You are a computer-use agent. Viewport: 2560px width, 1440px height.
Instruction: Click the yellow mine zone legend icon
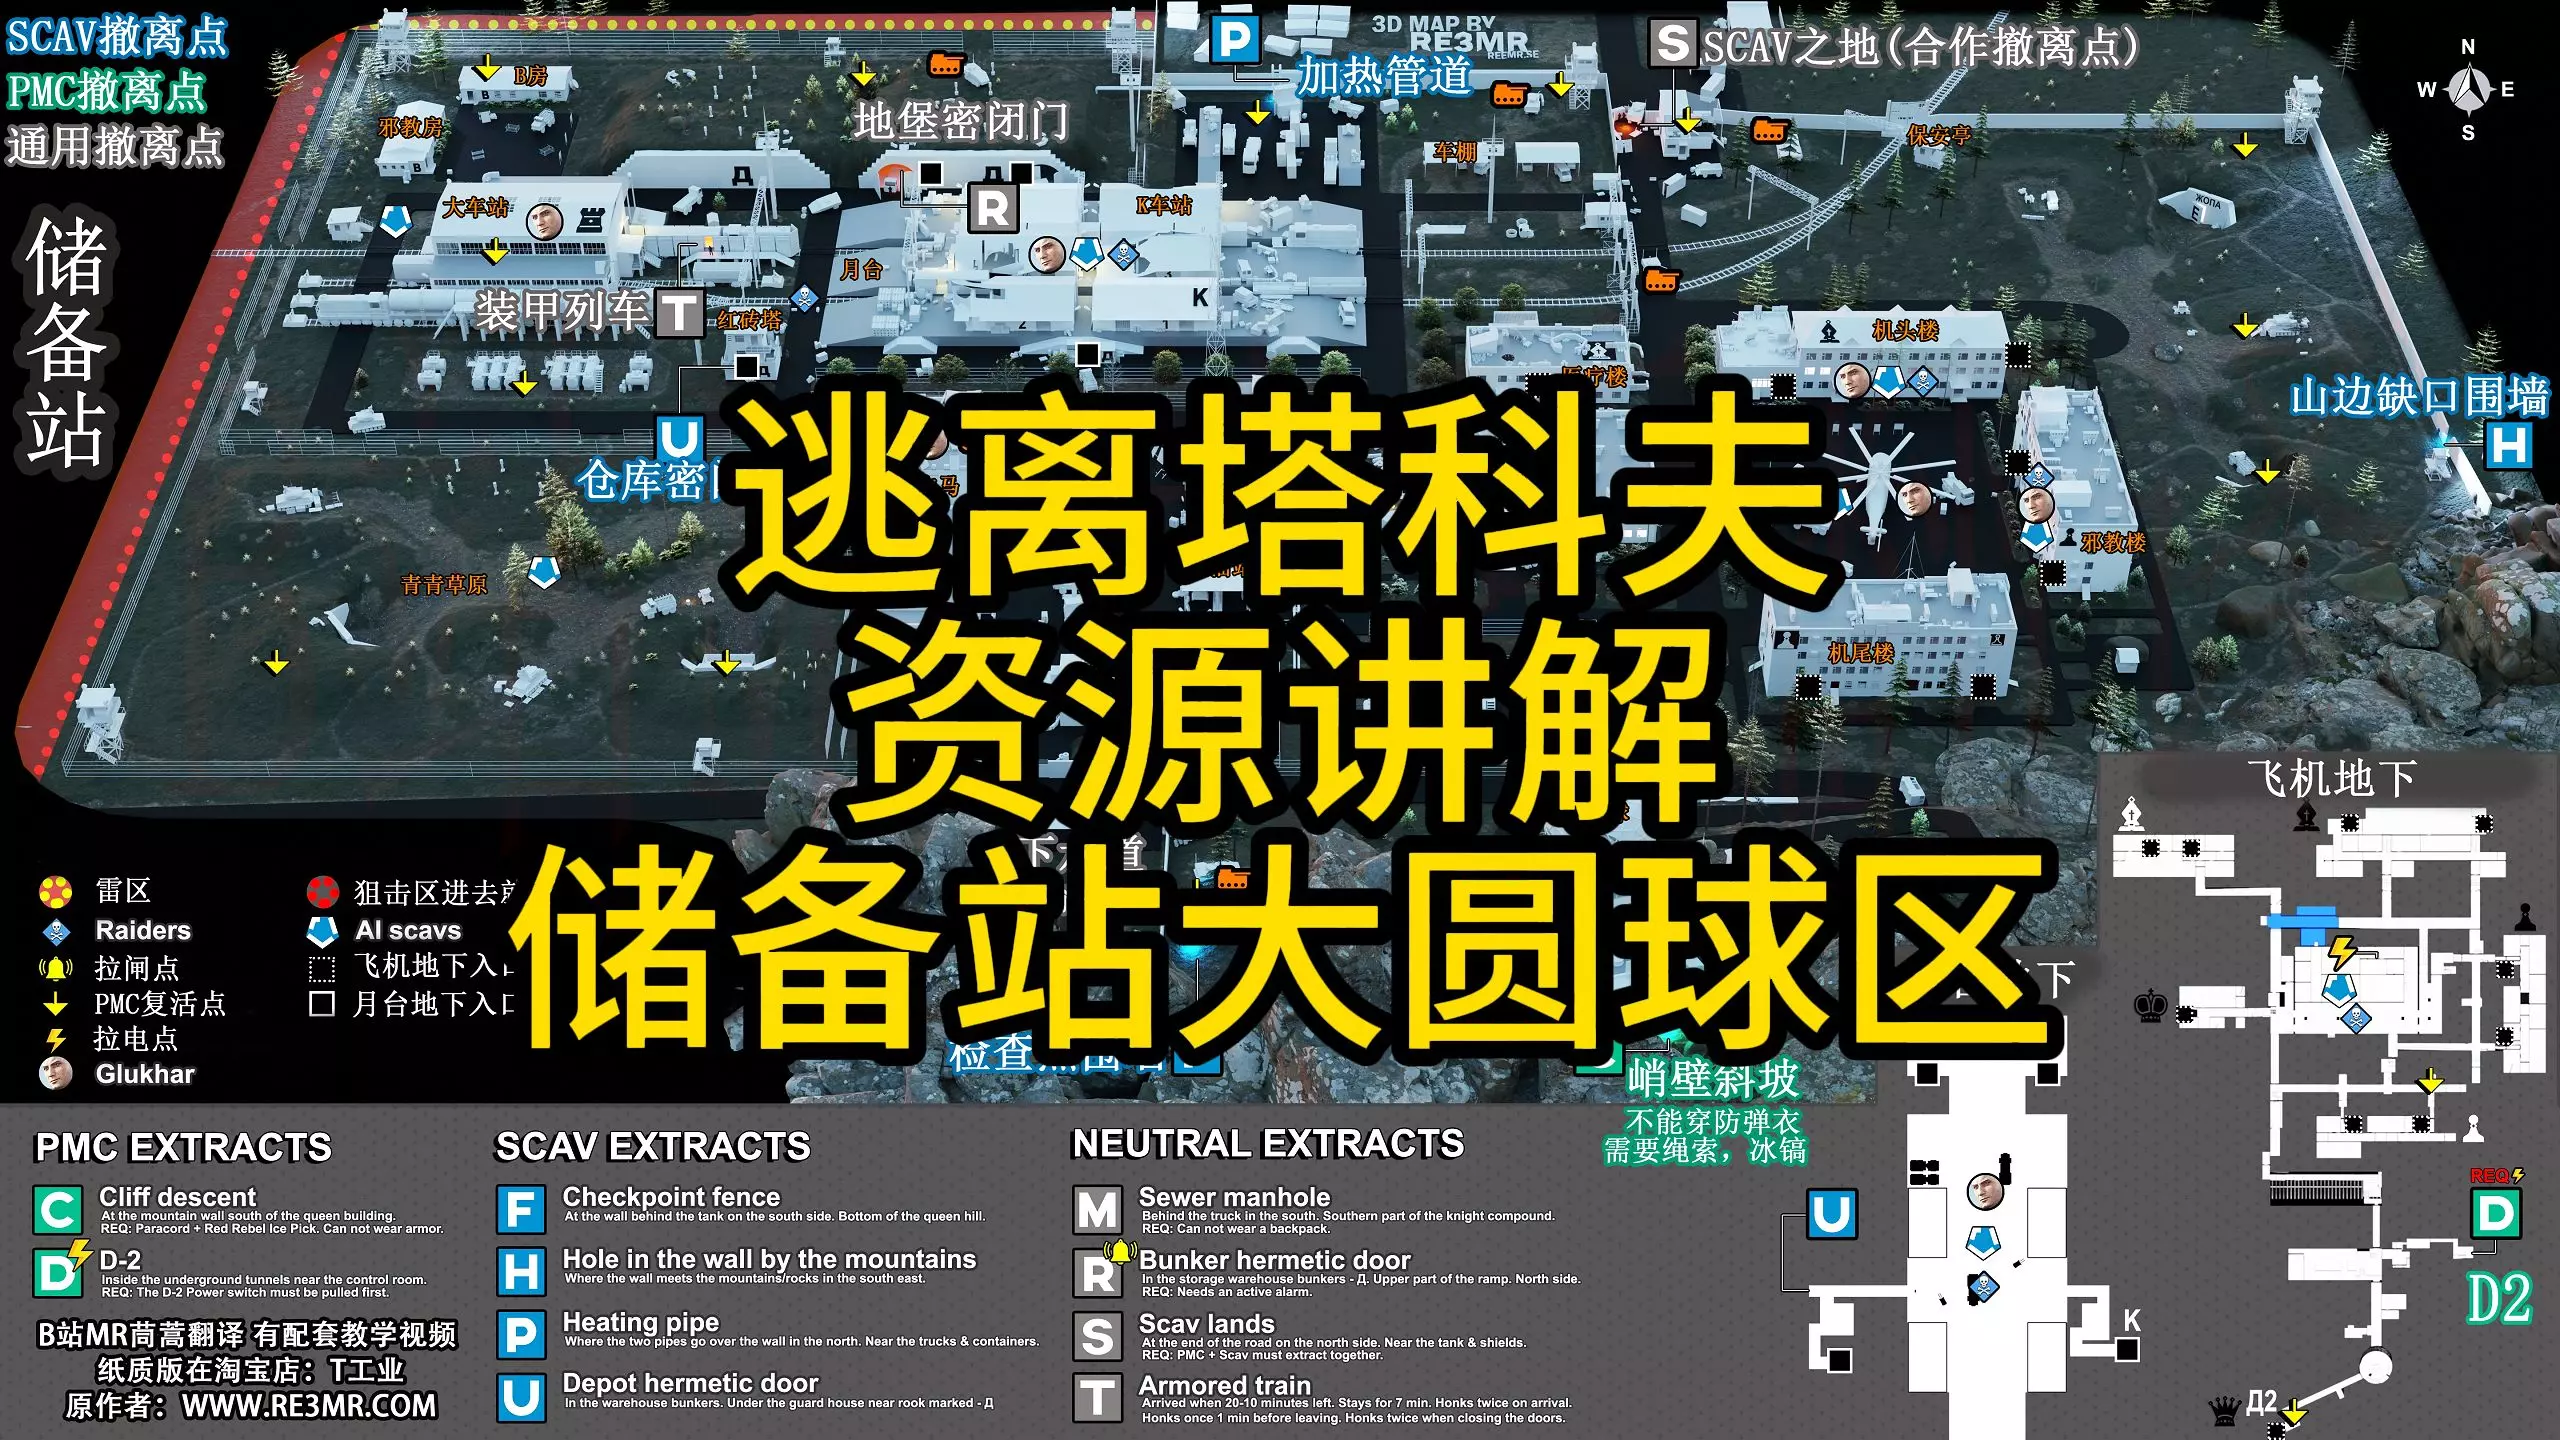click(56, 890)
